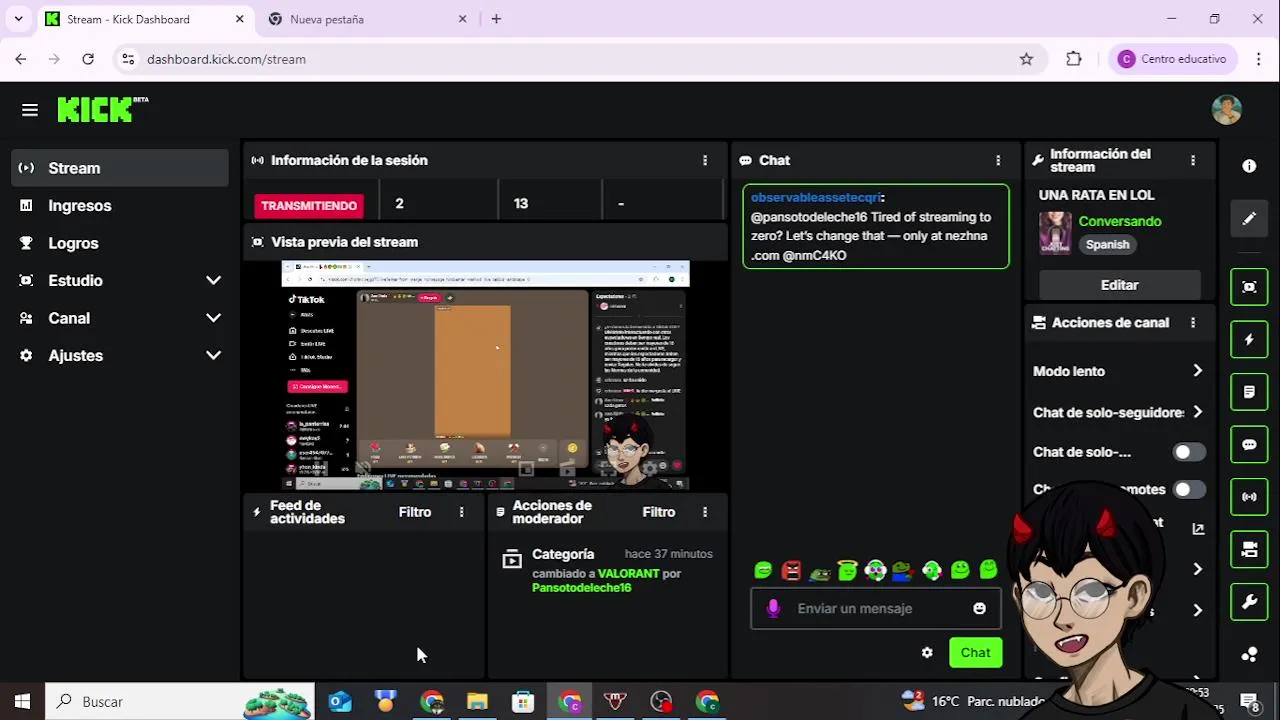Click the pencil edit icon in right sidebar
1280x720 pixels.
[1249, 218]
